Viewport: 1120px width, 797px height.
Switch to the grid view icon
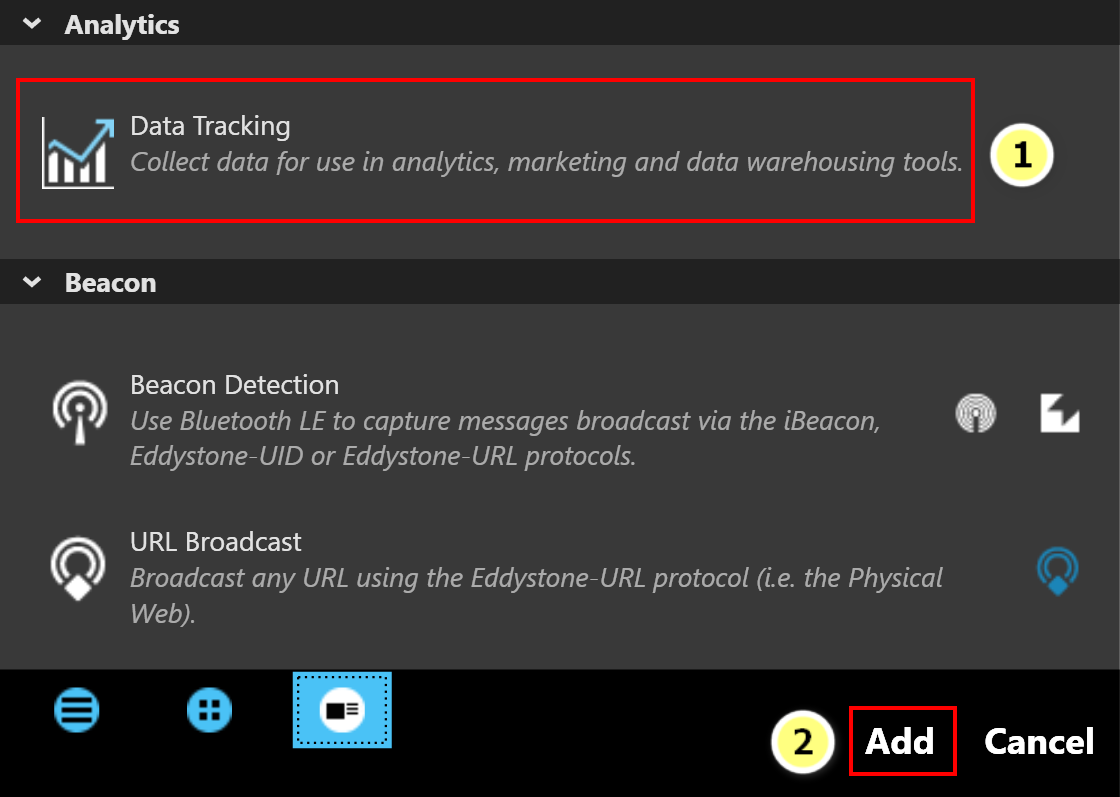coord(209,710)
